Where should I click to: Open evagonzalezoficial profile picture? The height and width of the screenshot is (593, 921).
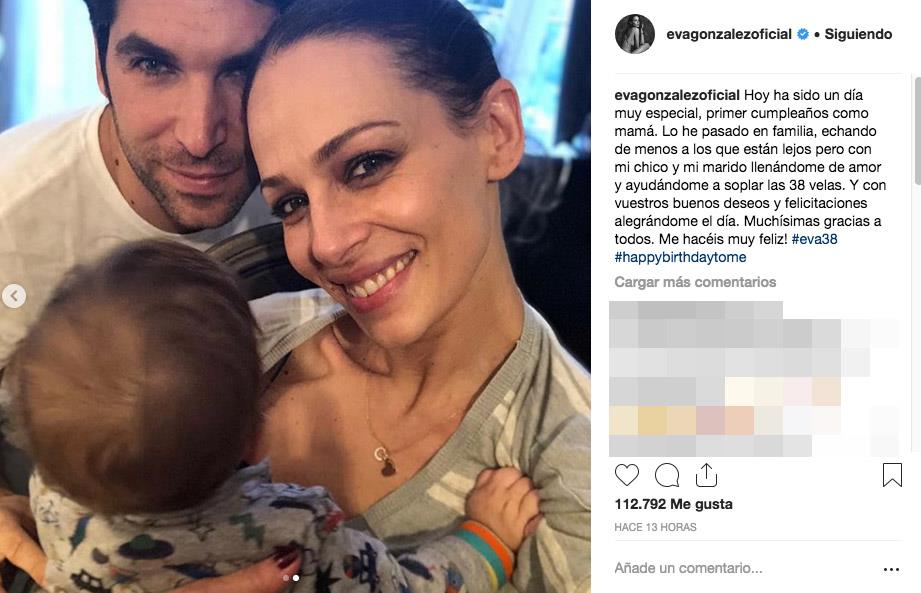(x=634, y=34)
